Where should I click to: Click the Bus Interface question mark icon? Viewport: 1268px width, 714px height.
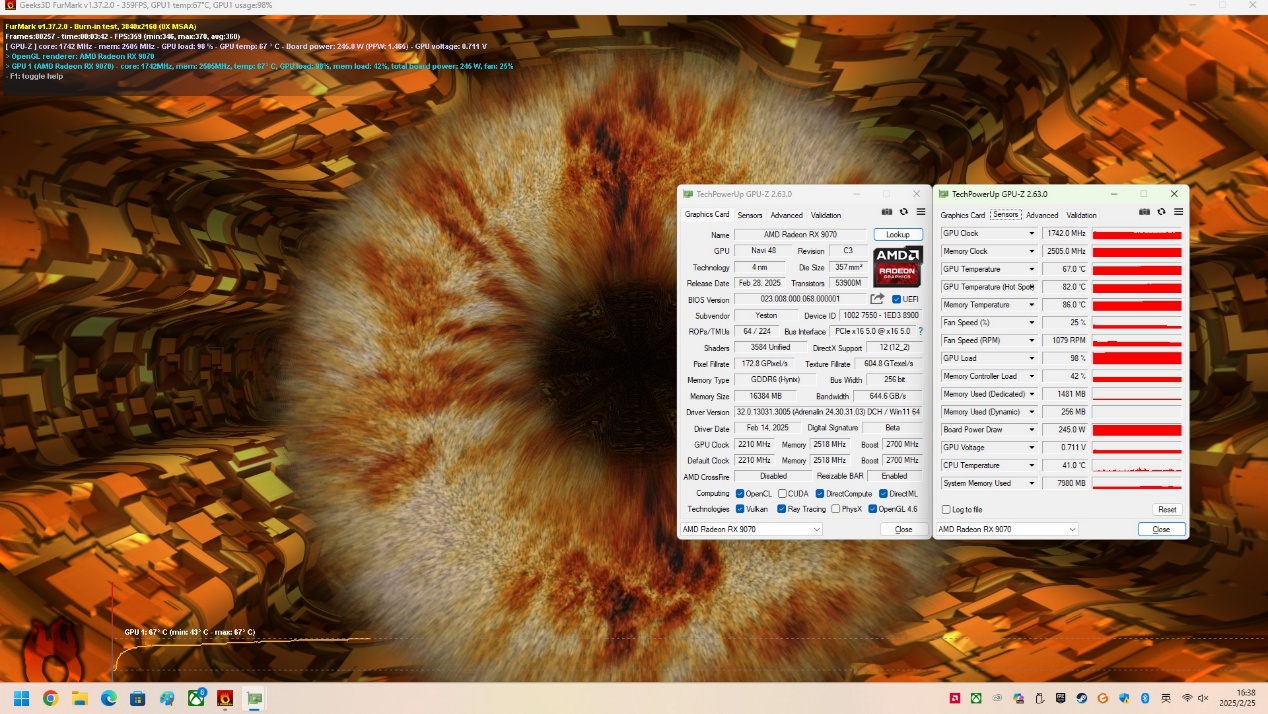pos(920,331)
